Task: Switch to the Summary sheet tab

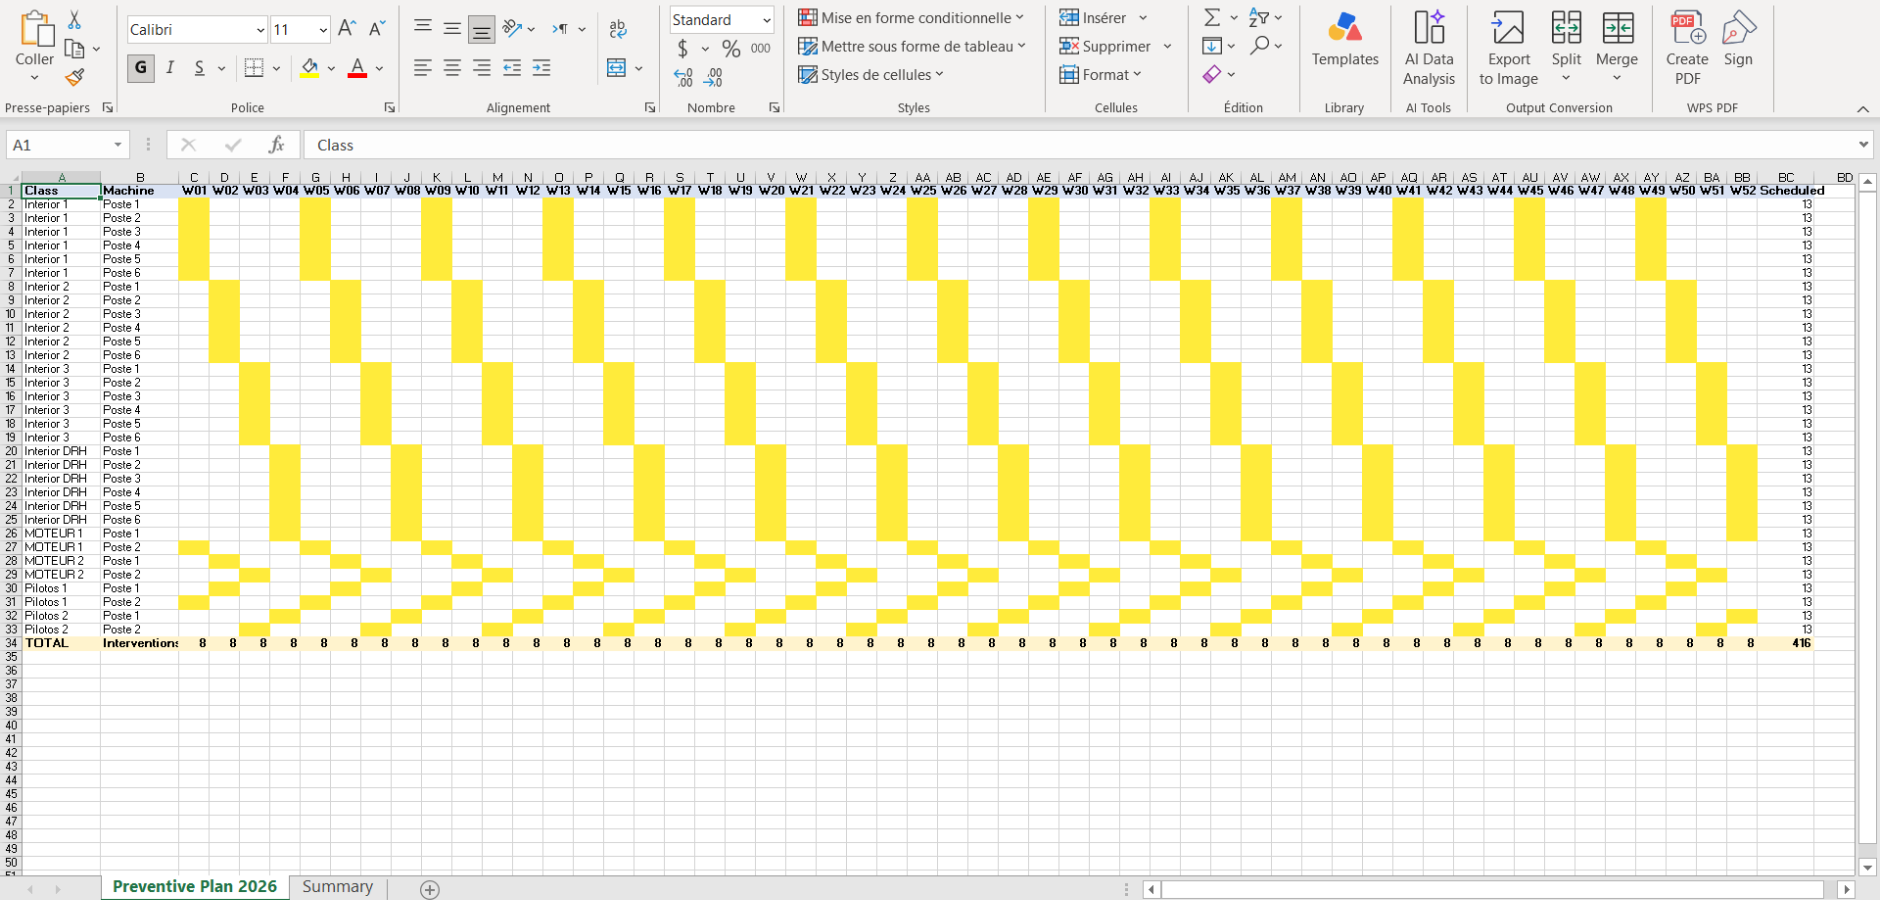Action: (337, 887)
